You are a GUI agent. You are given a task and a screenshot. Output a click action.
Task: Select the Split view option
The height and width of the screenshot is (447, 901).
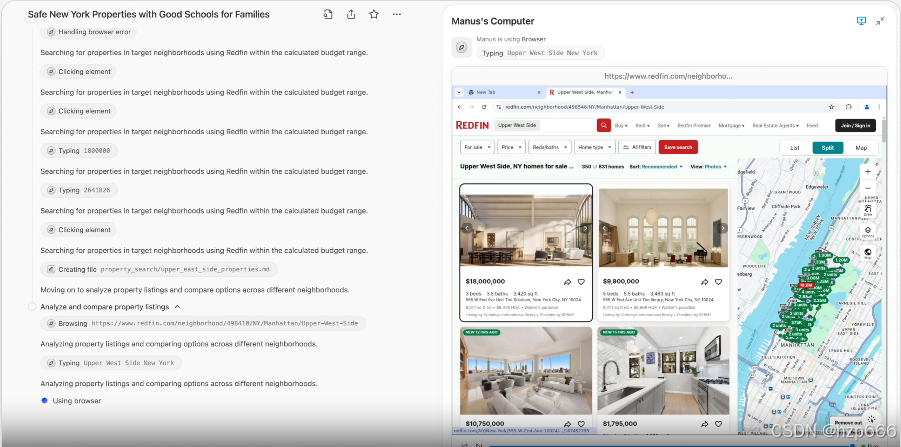[827, 147]
